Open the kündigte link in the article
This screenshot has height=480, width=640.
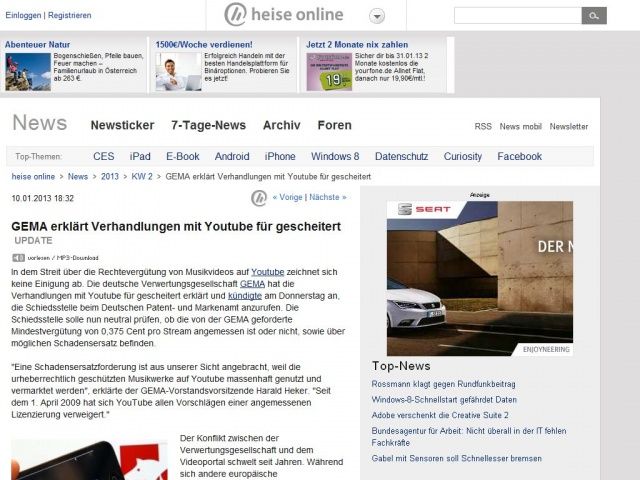click(x=245, y=296)
